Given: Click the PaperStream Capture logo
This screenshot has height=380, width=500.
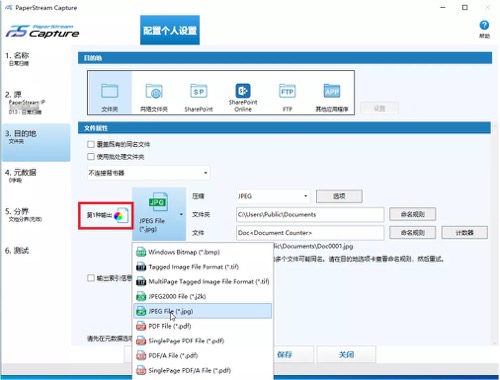Looking at the screenshot, I should click(x=43, y=31).
